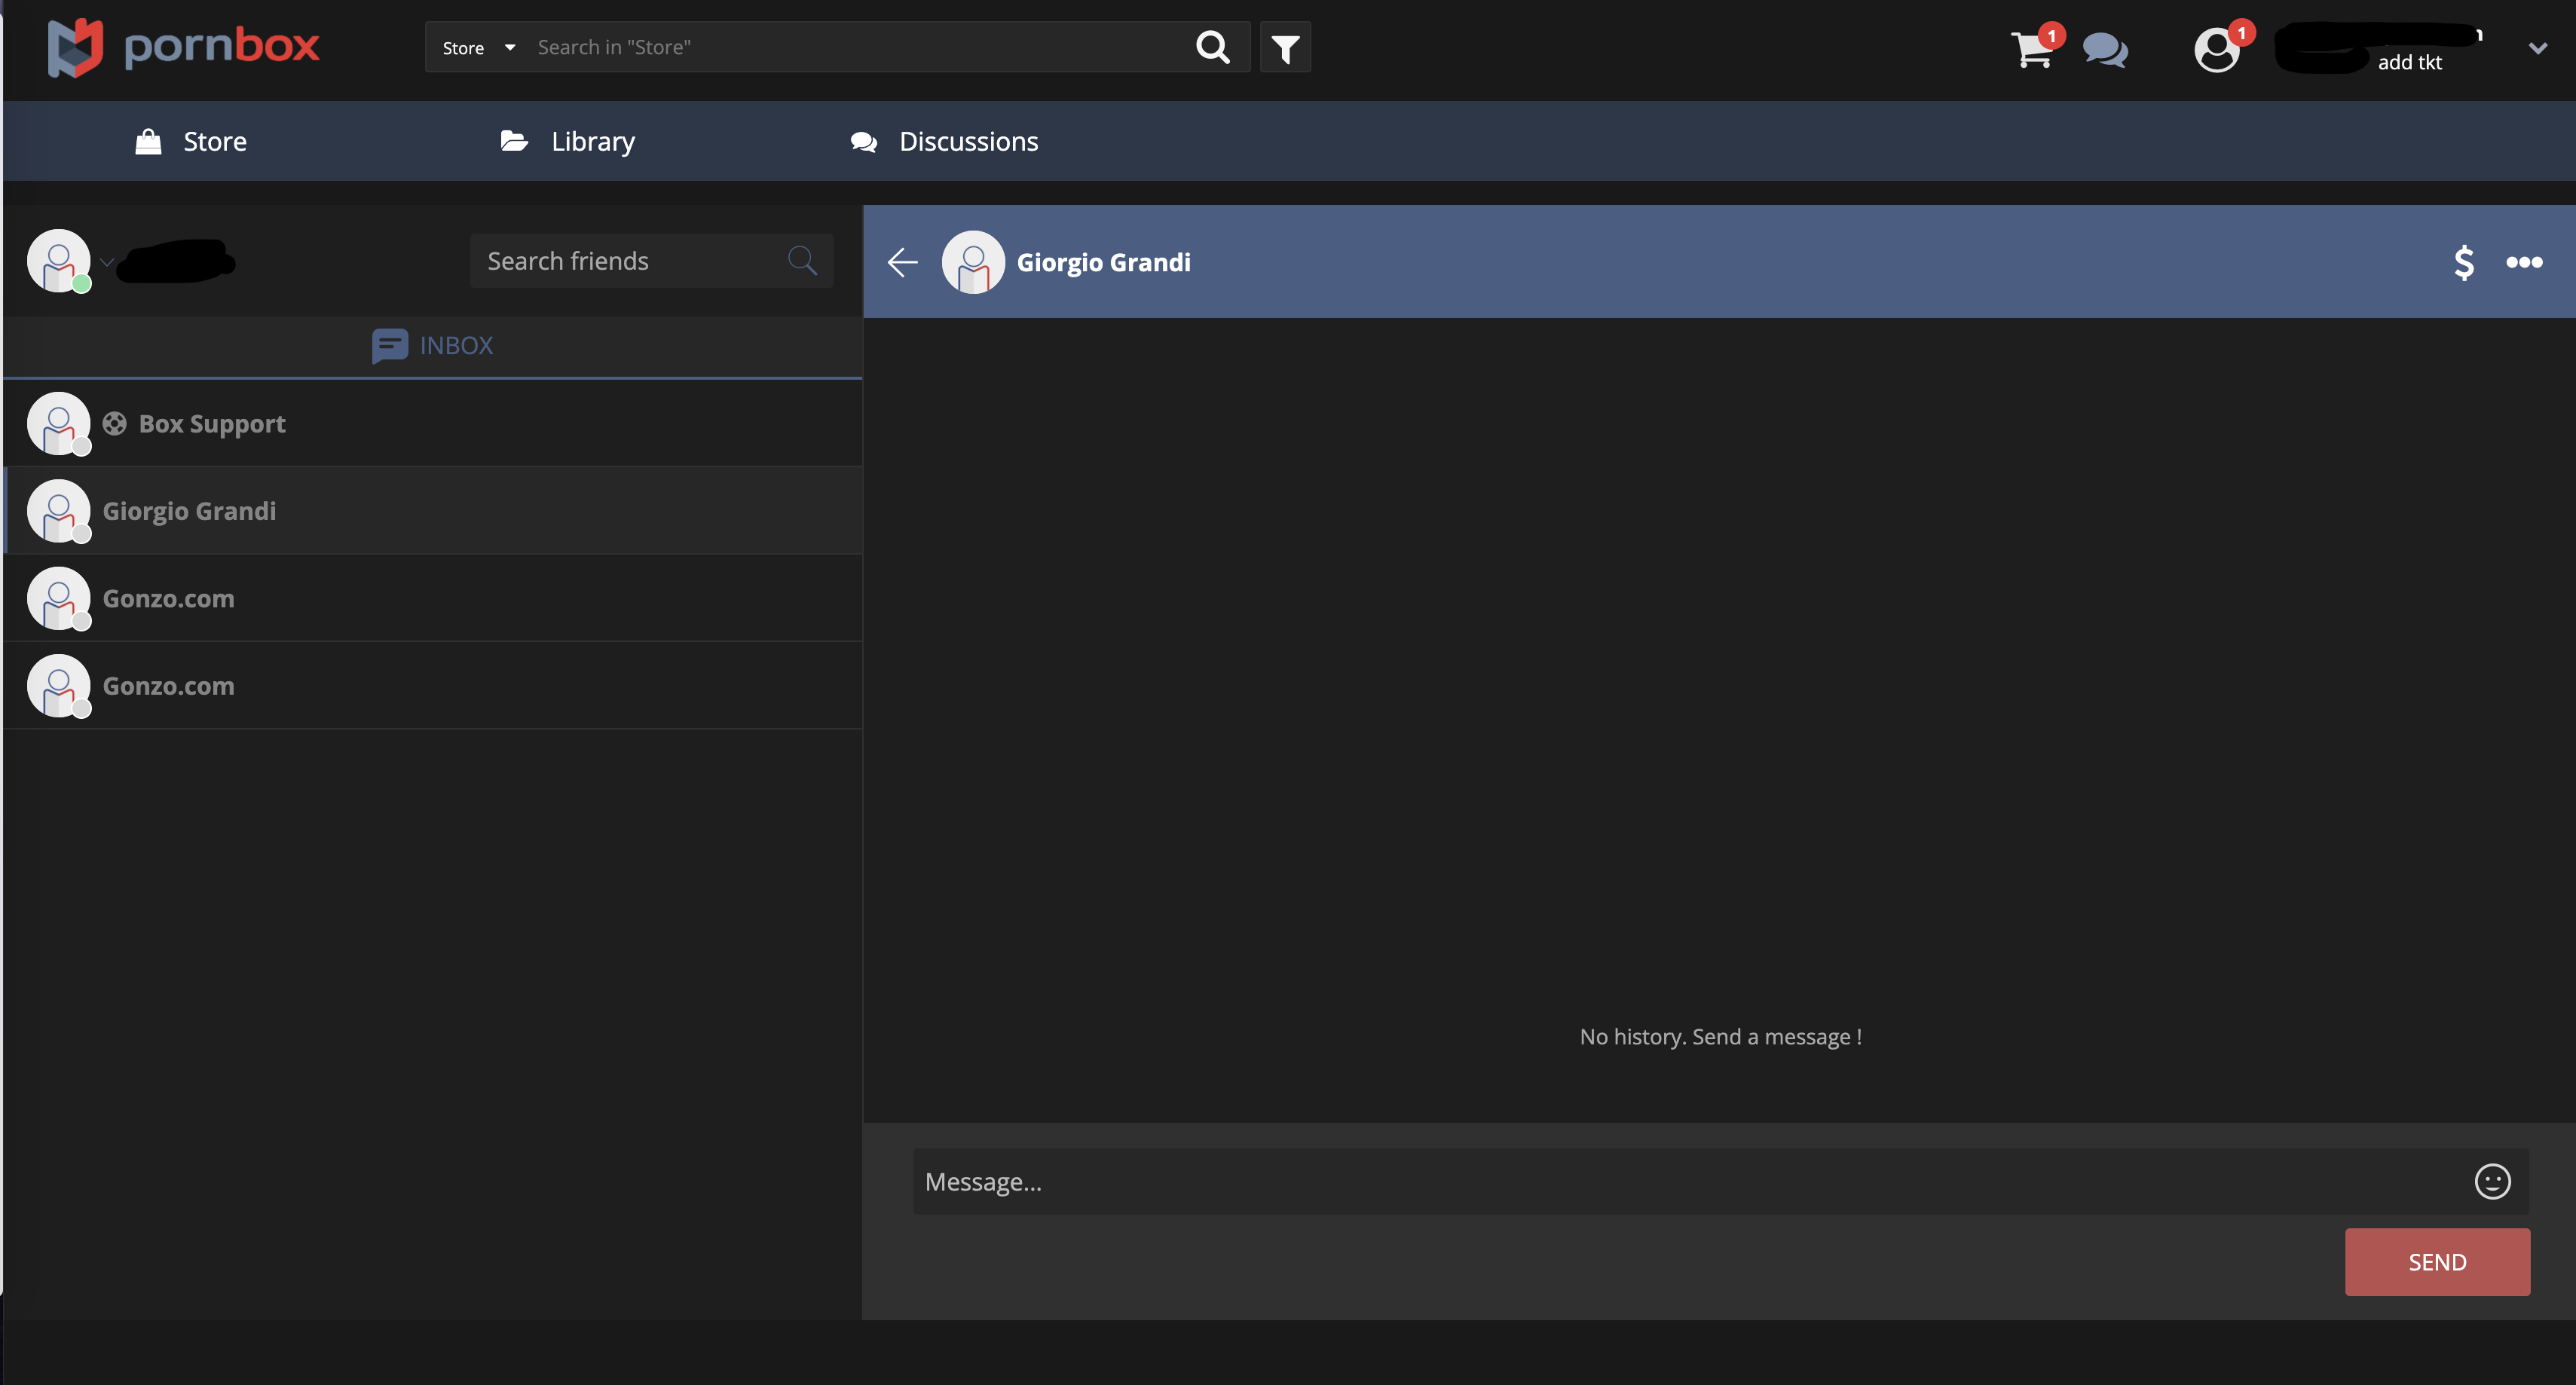Go back using the chat arrow
The height and width of the screenshot is (1385, 2576).
pos(902,262)
